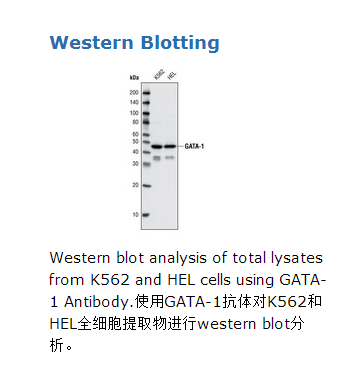Select the 10 kDa marker label
This screenshot has height=370, width=360.
pyautogui.click(x=135, y=215)
